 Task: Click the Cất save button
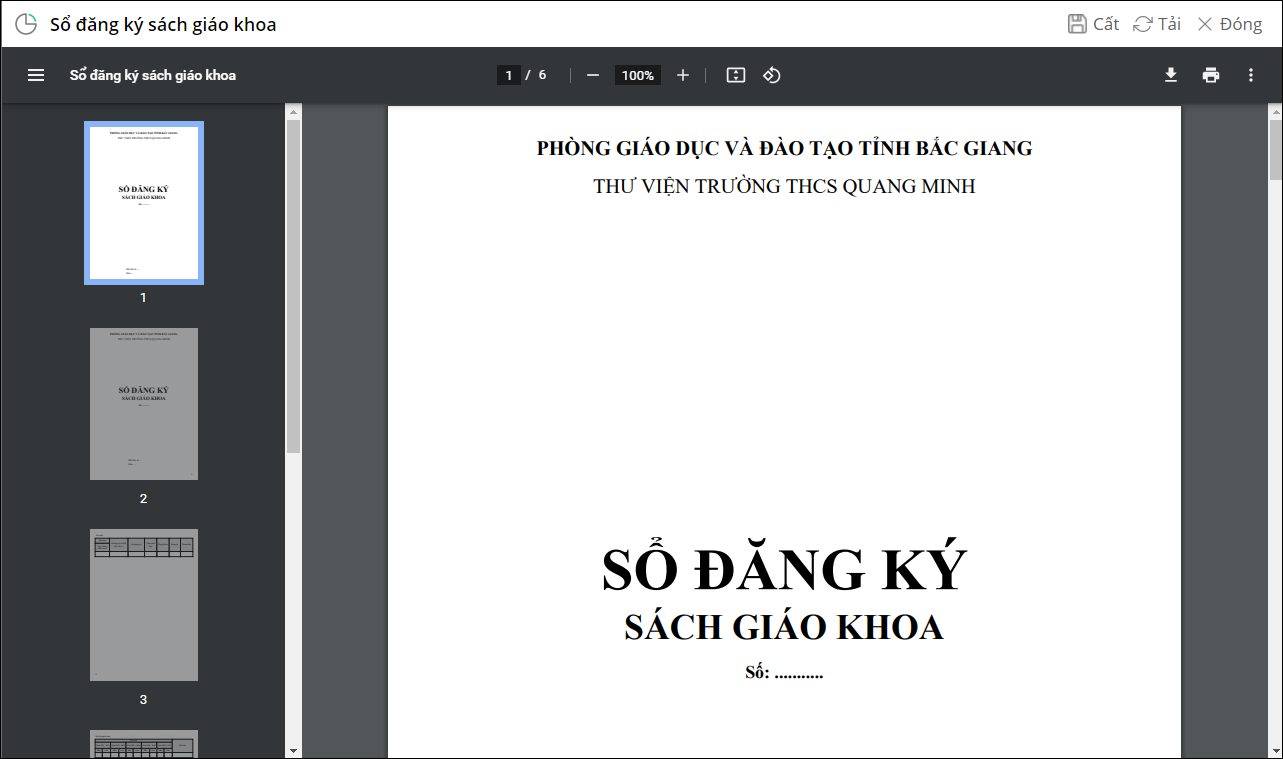tap(1093, 24)
